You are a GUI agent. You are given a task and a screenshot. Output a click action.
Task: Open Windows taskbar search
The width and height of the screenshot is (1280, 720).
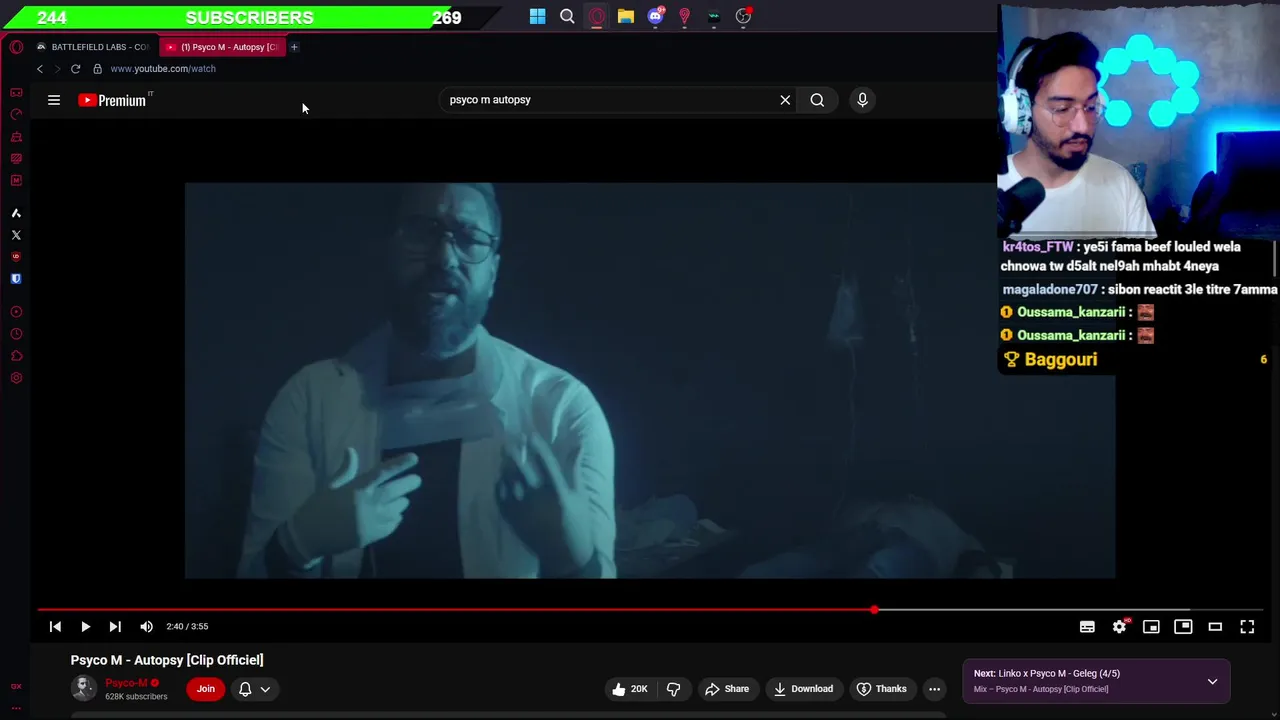coord(567,16)
